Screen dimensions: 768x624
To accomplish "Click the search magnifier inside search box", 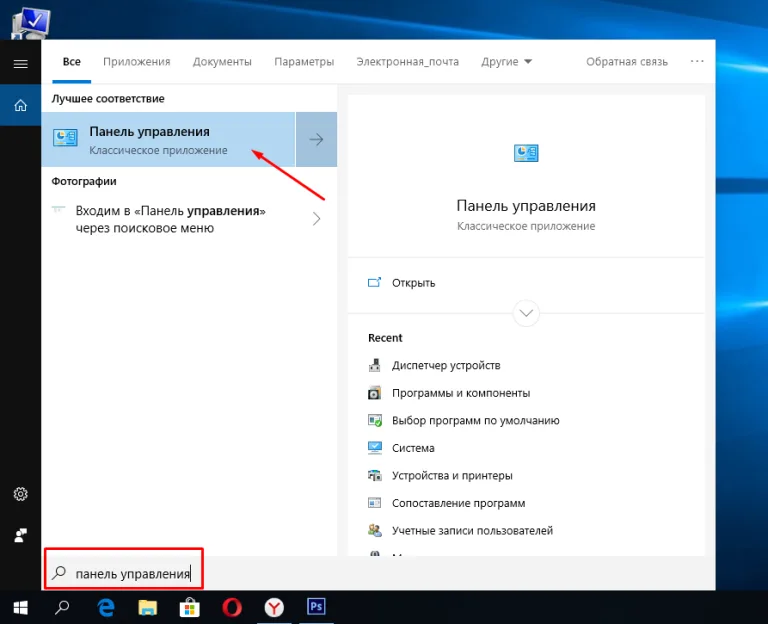I will coord(59,573).
